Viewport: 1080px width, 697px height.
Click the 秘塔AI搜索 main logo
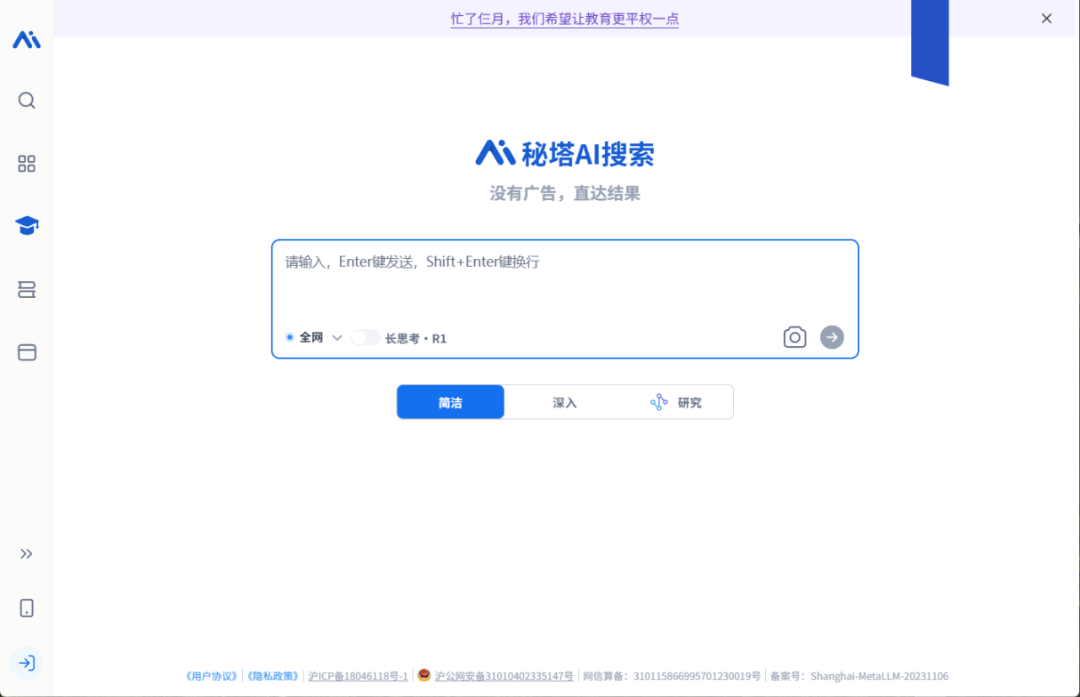pyautogui.click(x=565, y=154)
